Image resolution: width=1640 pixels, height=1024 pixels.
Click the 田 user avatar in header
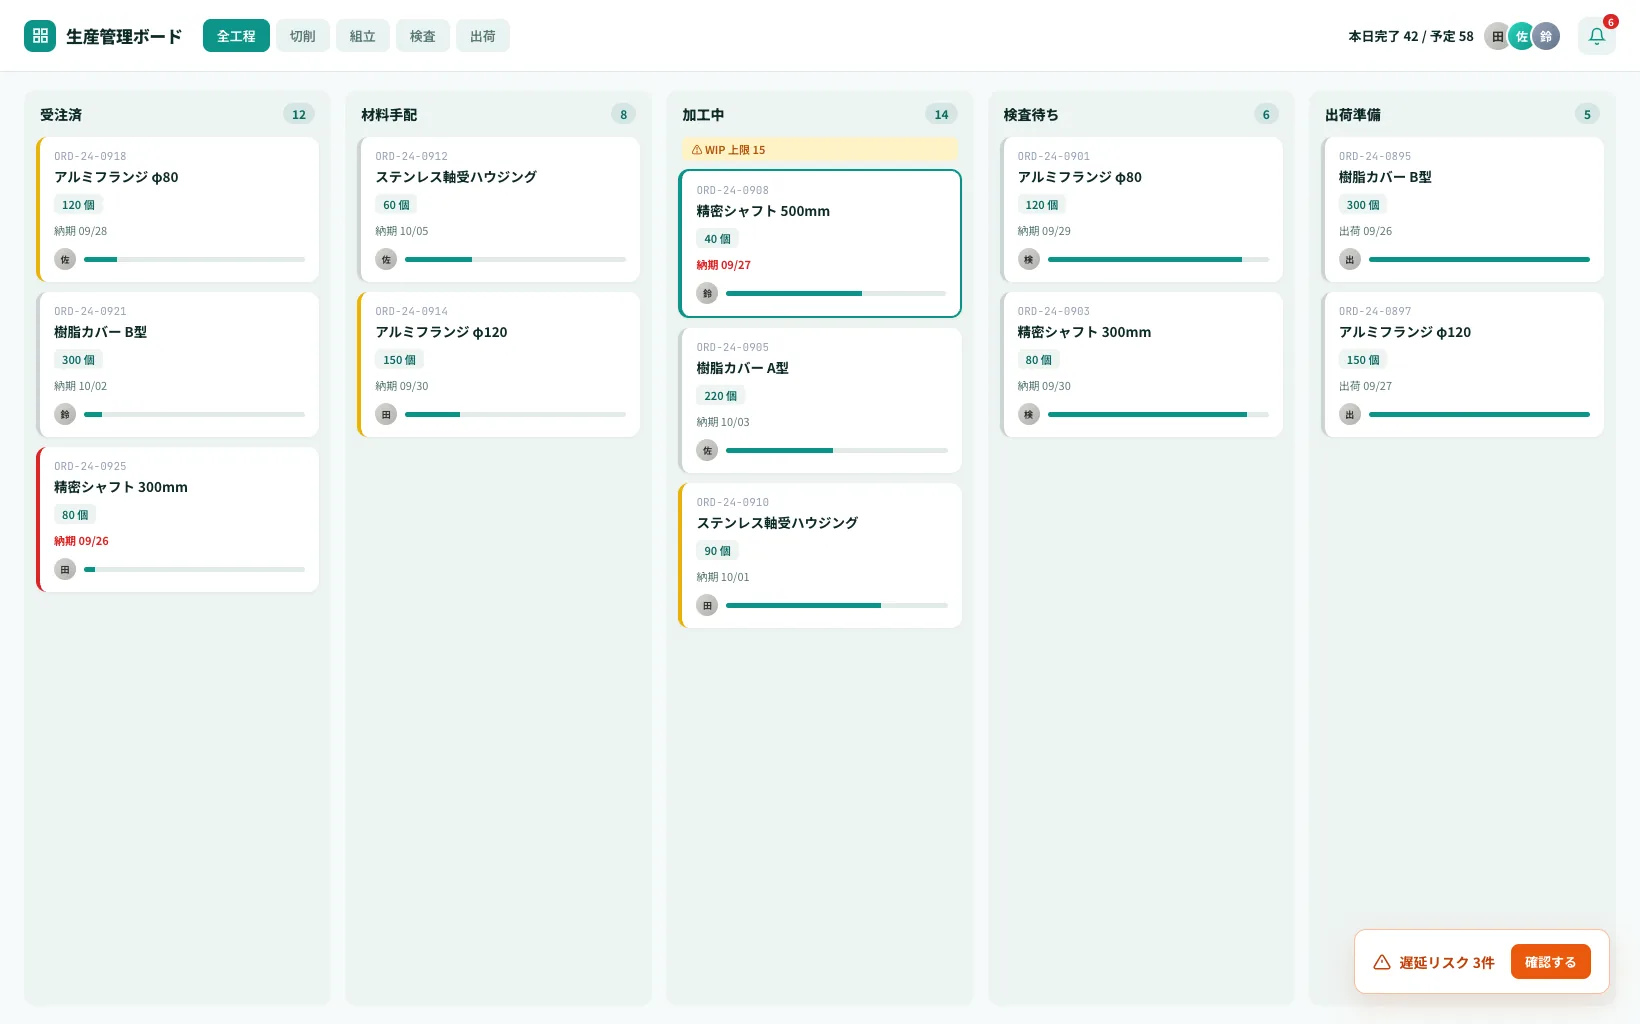[1497, 36]
